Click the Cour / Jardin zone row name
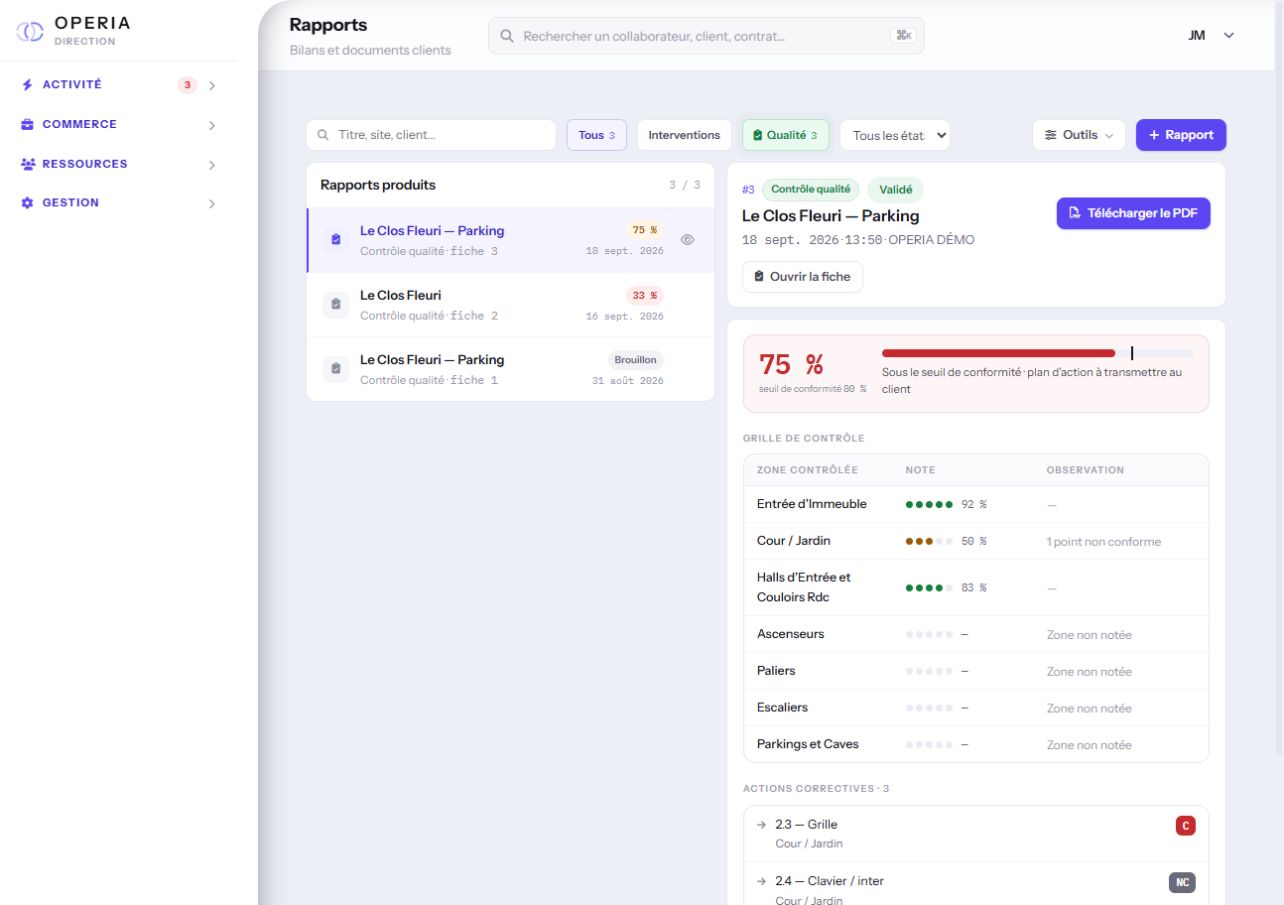This screenshot has height=905, width=1284. tap(794, 541)
